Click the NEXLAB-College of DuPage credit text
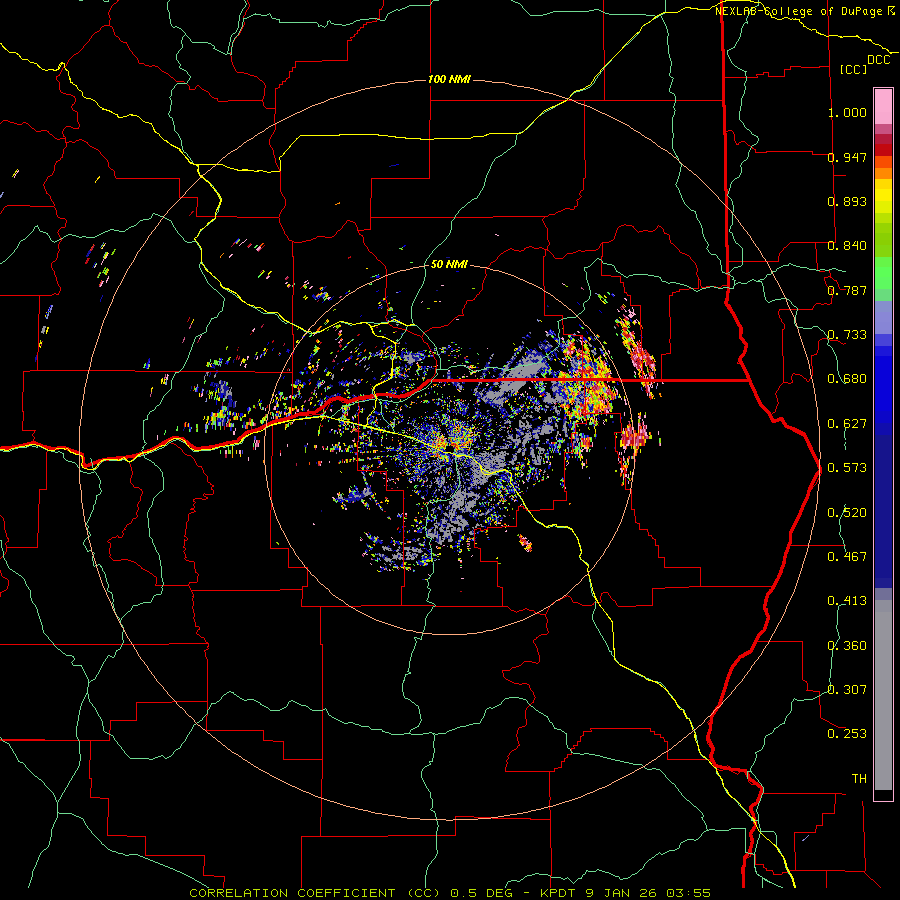The image size is (900, 900). pyautogui.click(x=799, y=11)
